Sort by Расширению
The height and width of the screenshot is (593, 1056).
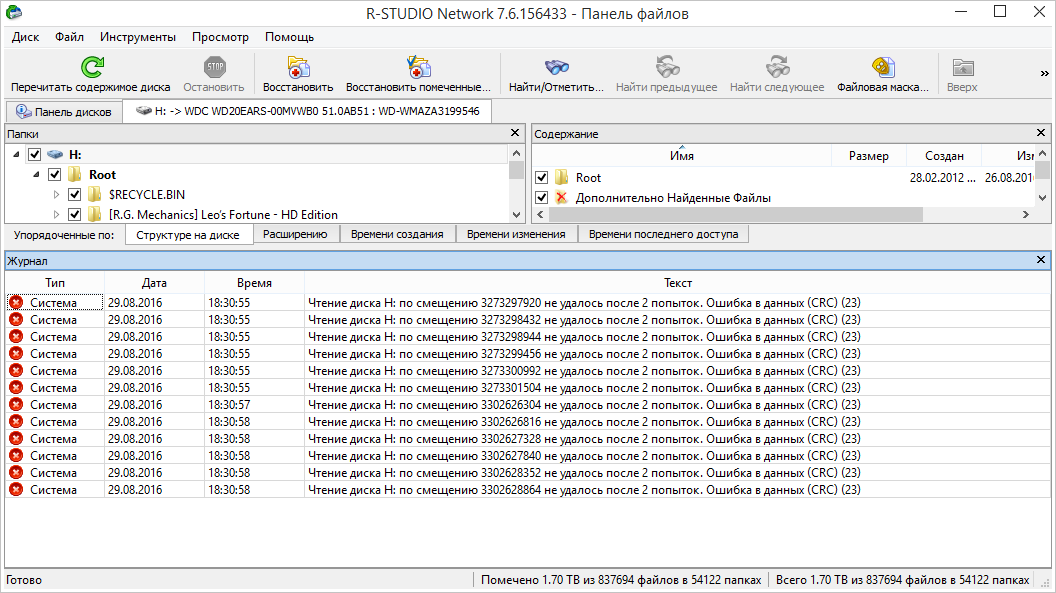295,234
